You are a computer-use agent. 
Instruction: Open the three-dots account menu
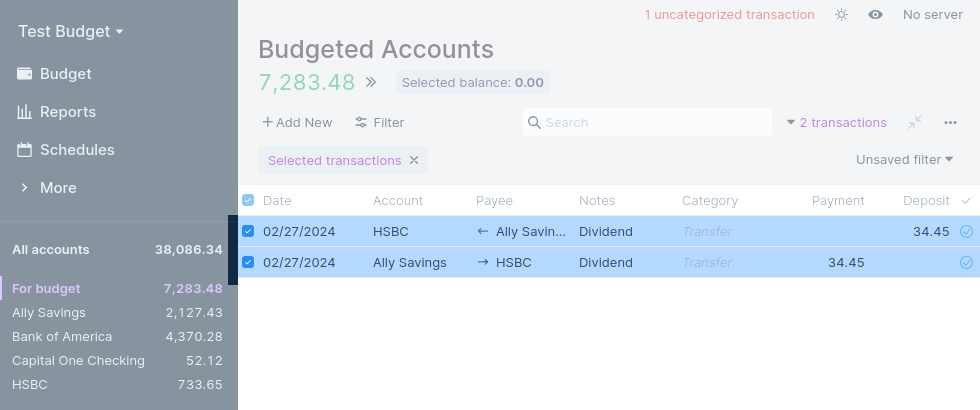[x=950, y=122]
